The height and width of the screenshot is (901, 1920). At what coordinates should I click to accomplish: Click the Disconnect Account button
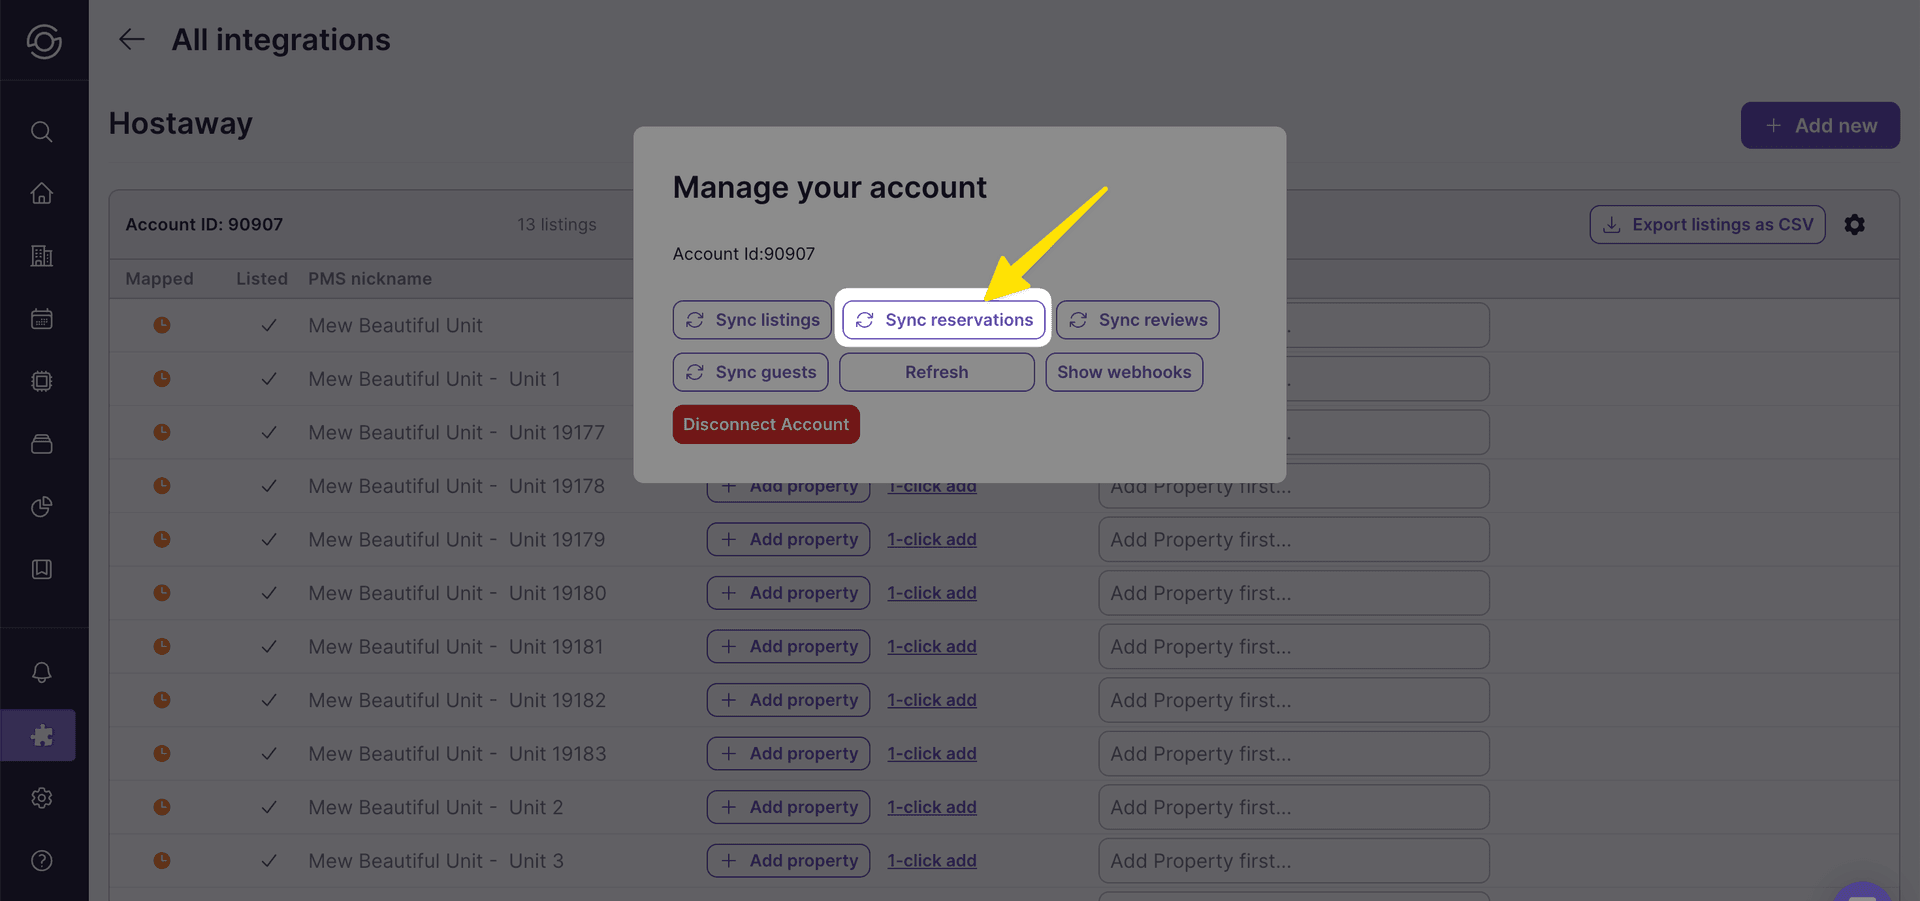point(765,424)
